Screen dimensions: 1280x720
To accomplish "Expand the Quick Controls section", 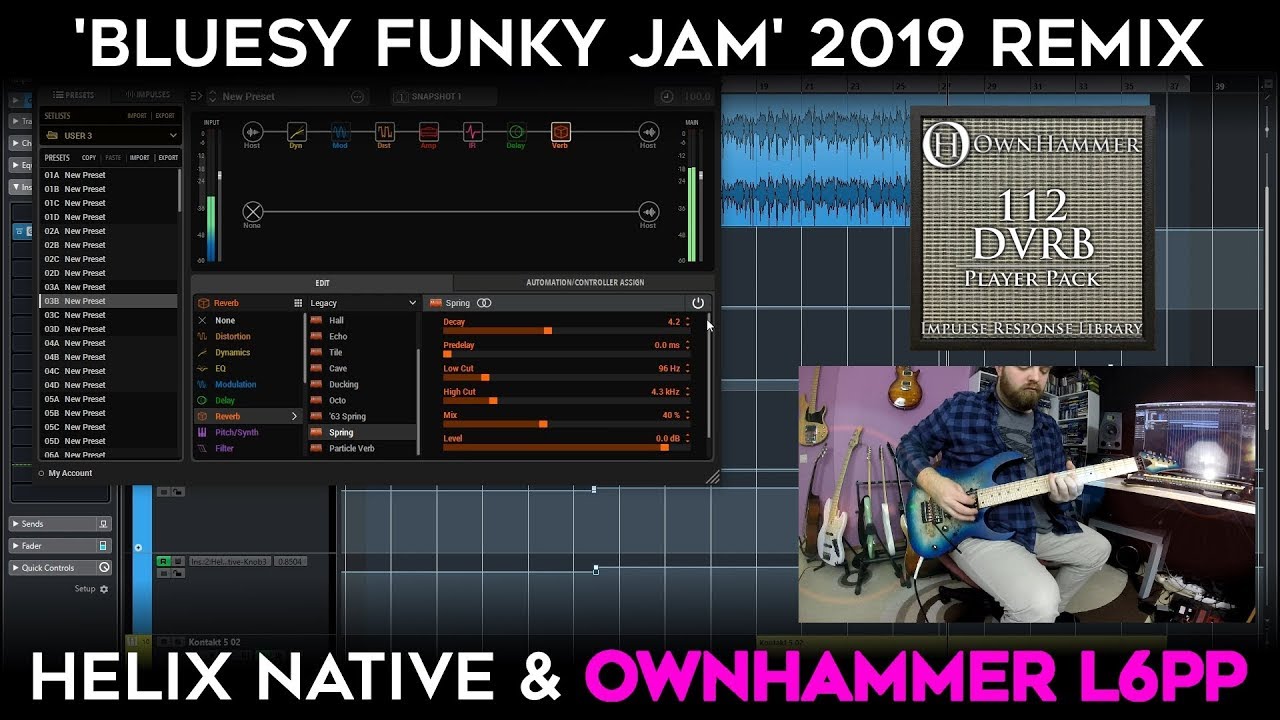I will pyautogui.click(x=15, y=568).
